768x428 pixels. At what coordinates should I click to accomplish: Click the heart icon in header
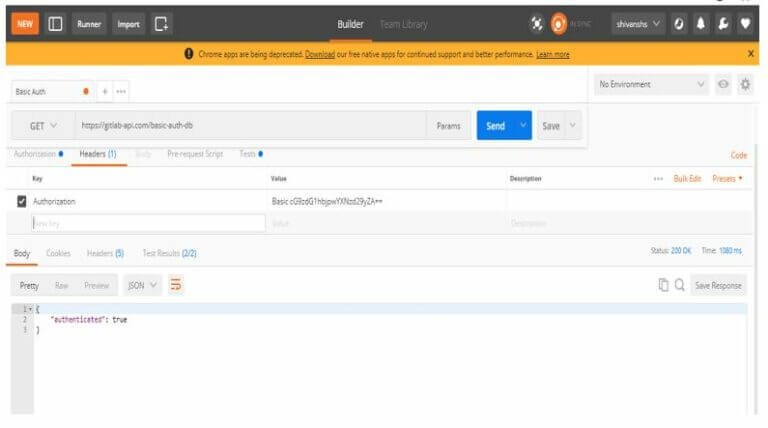(x=745, y=24)
